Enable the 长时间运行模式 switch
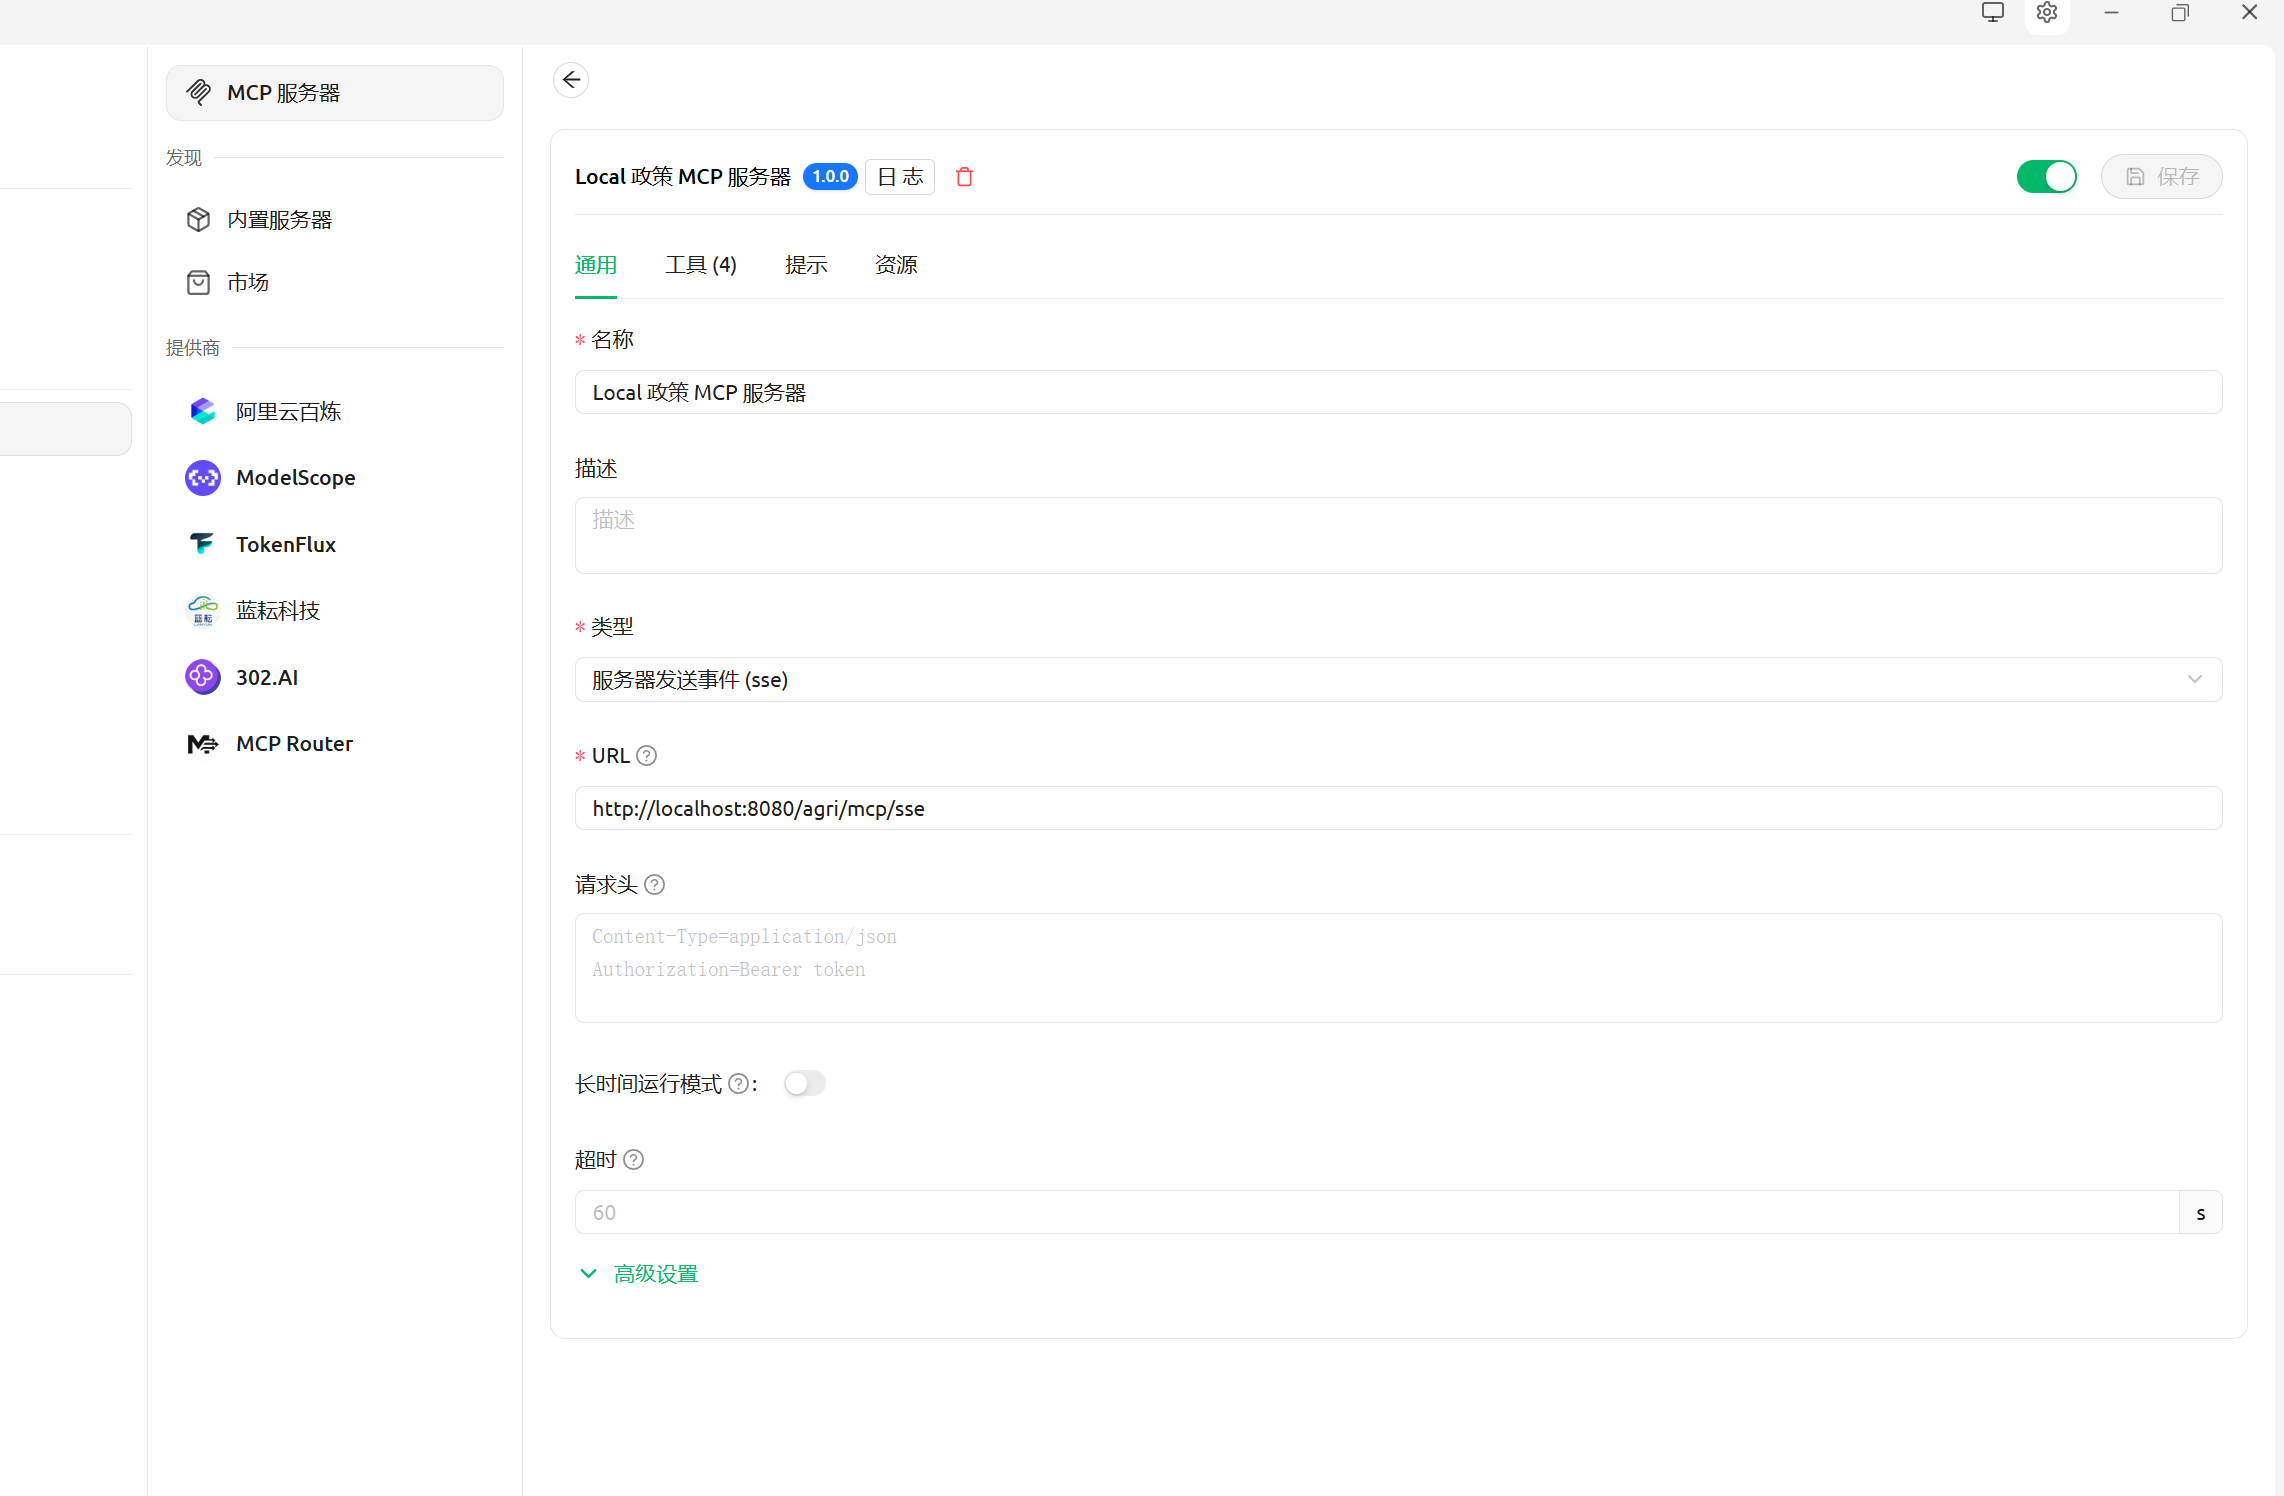This screenshot has width=2284, height=1496. (x=804, y=1084)
